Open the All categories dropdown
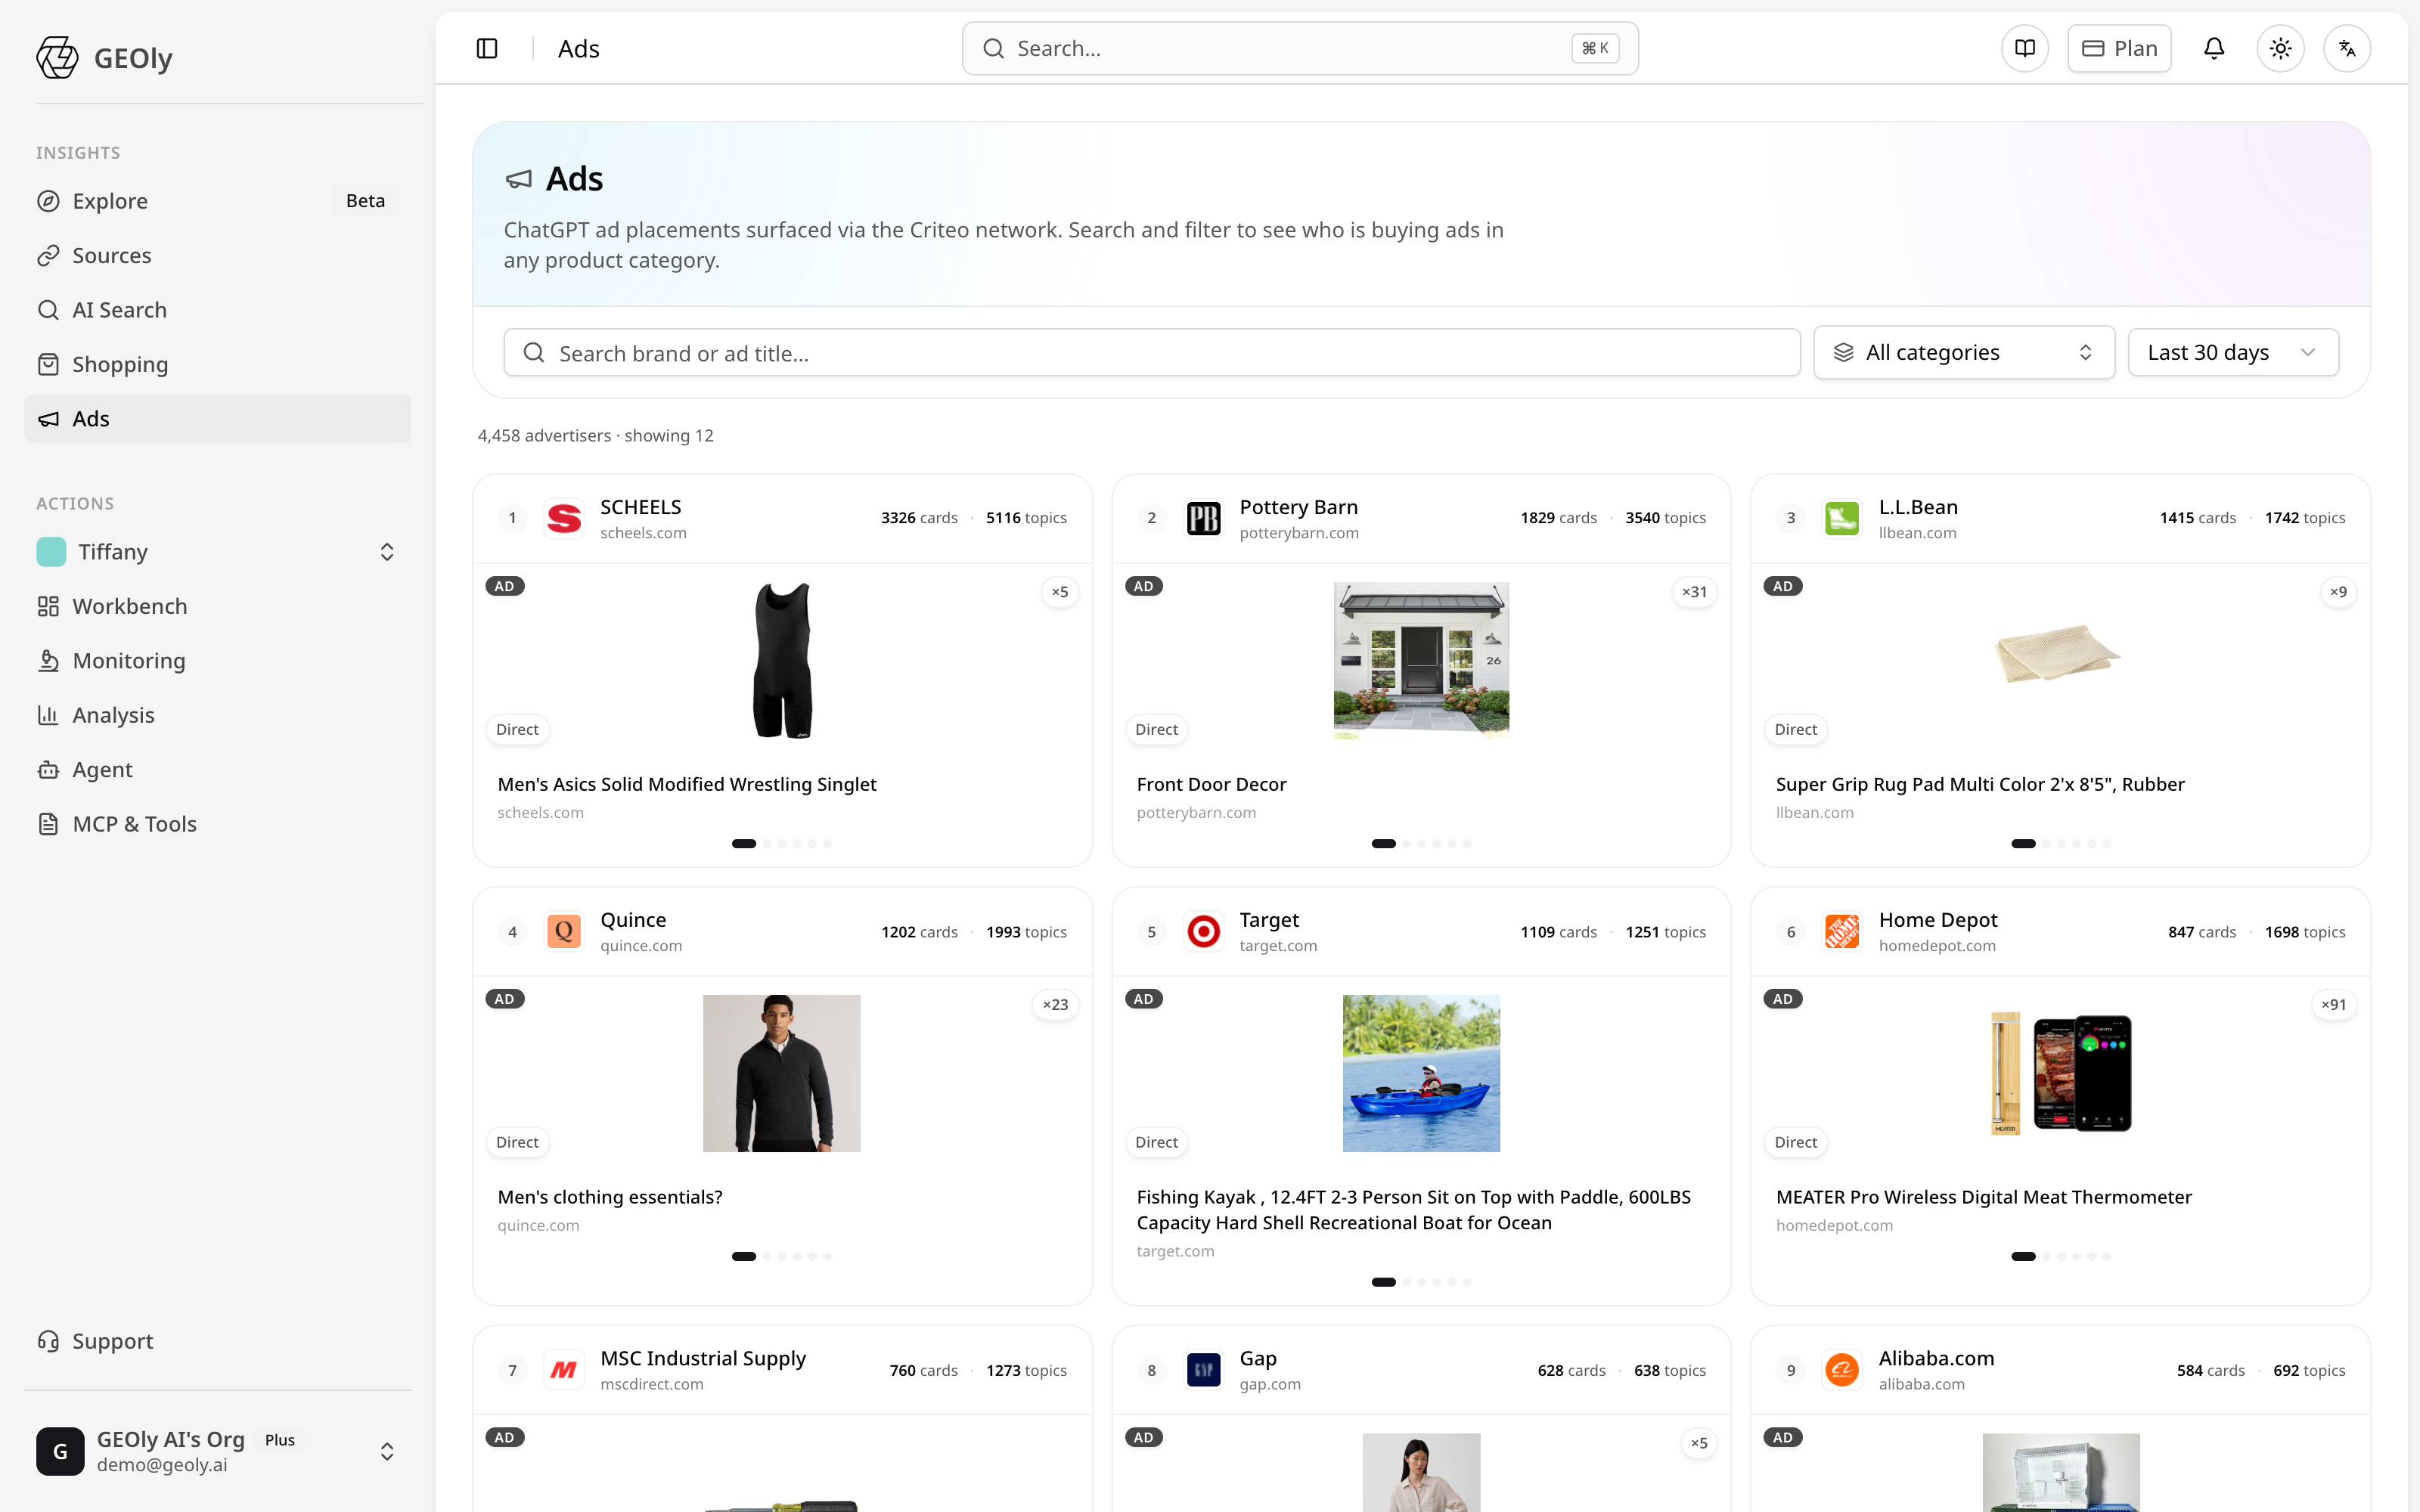 click(1964, 352)
